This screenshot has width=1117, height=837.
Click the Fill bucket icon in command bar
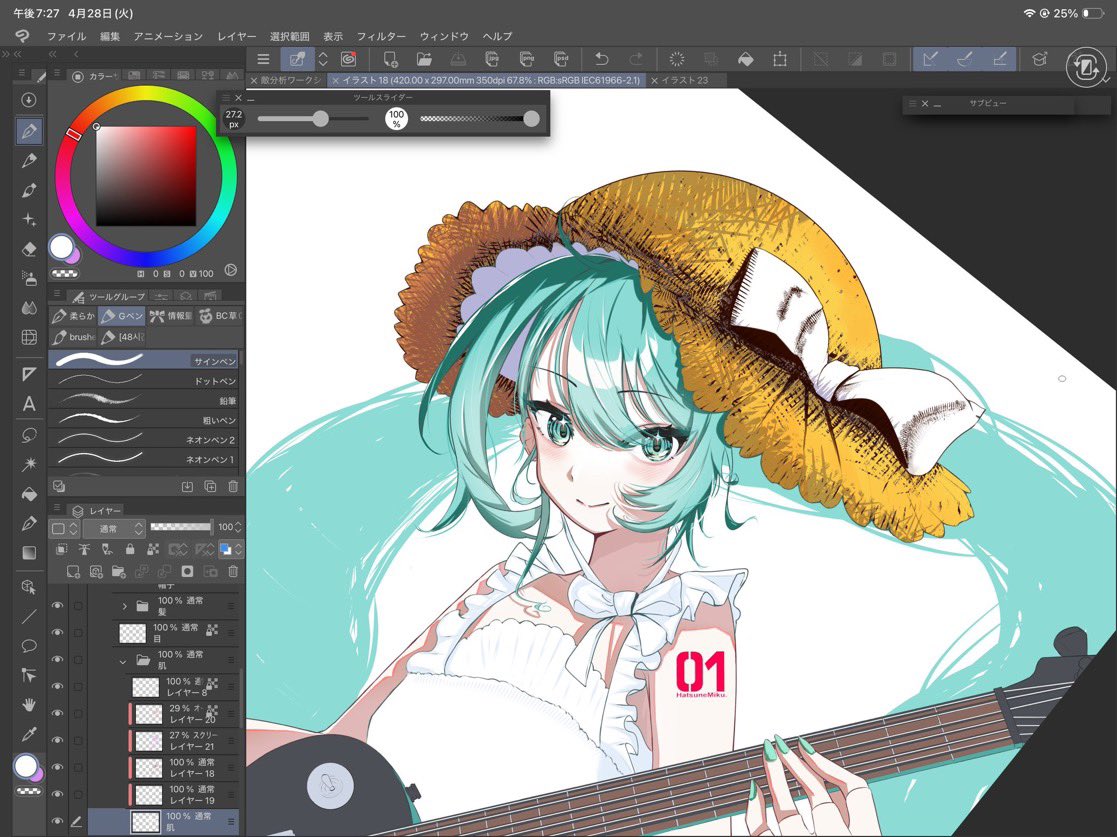pos(745,59)
